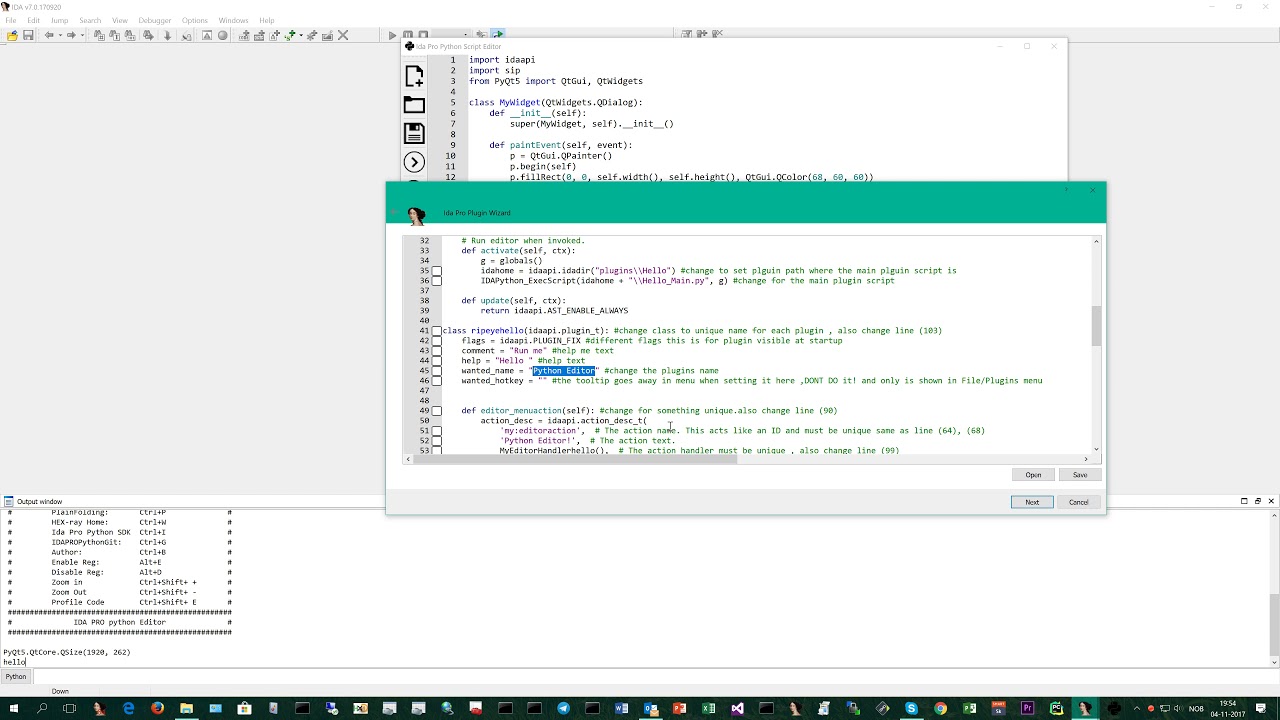Screen dimensions: 1280x720
Task: Click the Output window float icon
Action: pos(1258,501)
